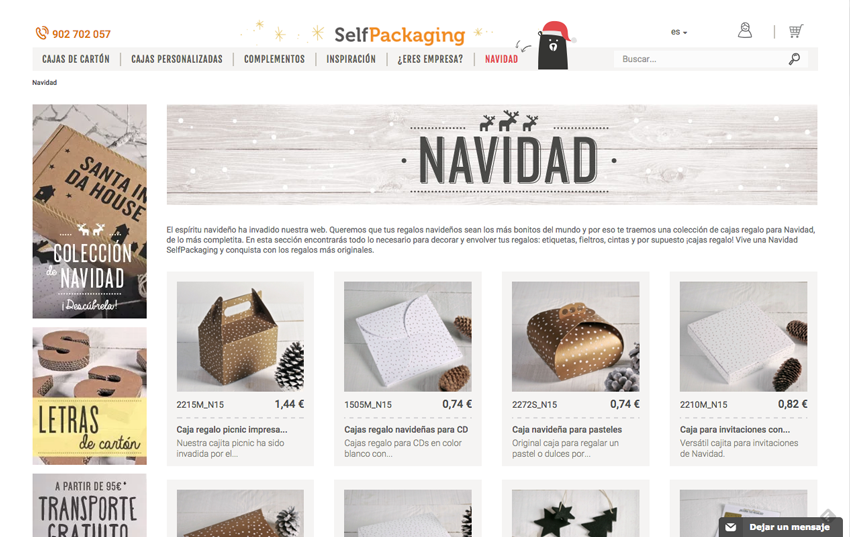The width and height of the screenshot is (850, 537).
Task: Open the SelfPackaging logo home link
Action: (x=400, y=35)
